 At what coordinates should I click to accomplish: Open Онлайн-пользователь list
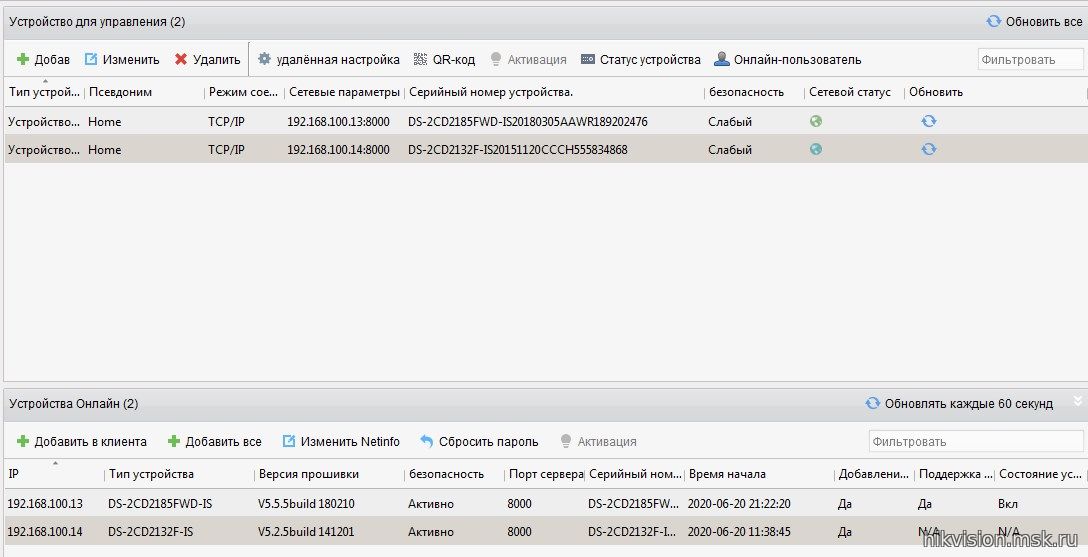(788, 60)
